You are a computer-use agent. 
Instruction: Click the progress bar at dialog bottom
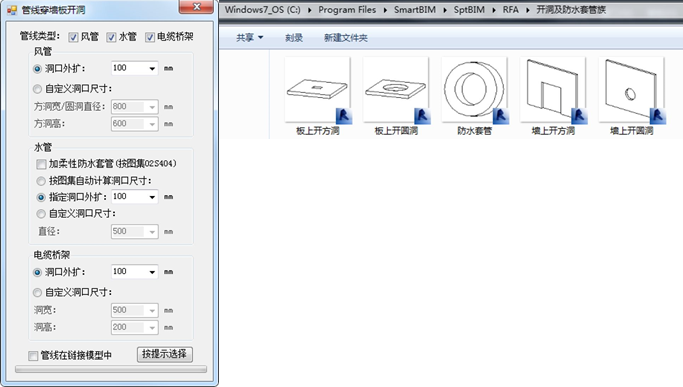coord(111,370)
